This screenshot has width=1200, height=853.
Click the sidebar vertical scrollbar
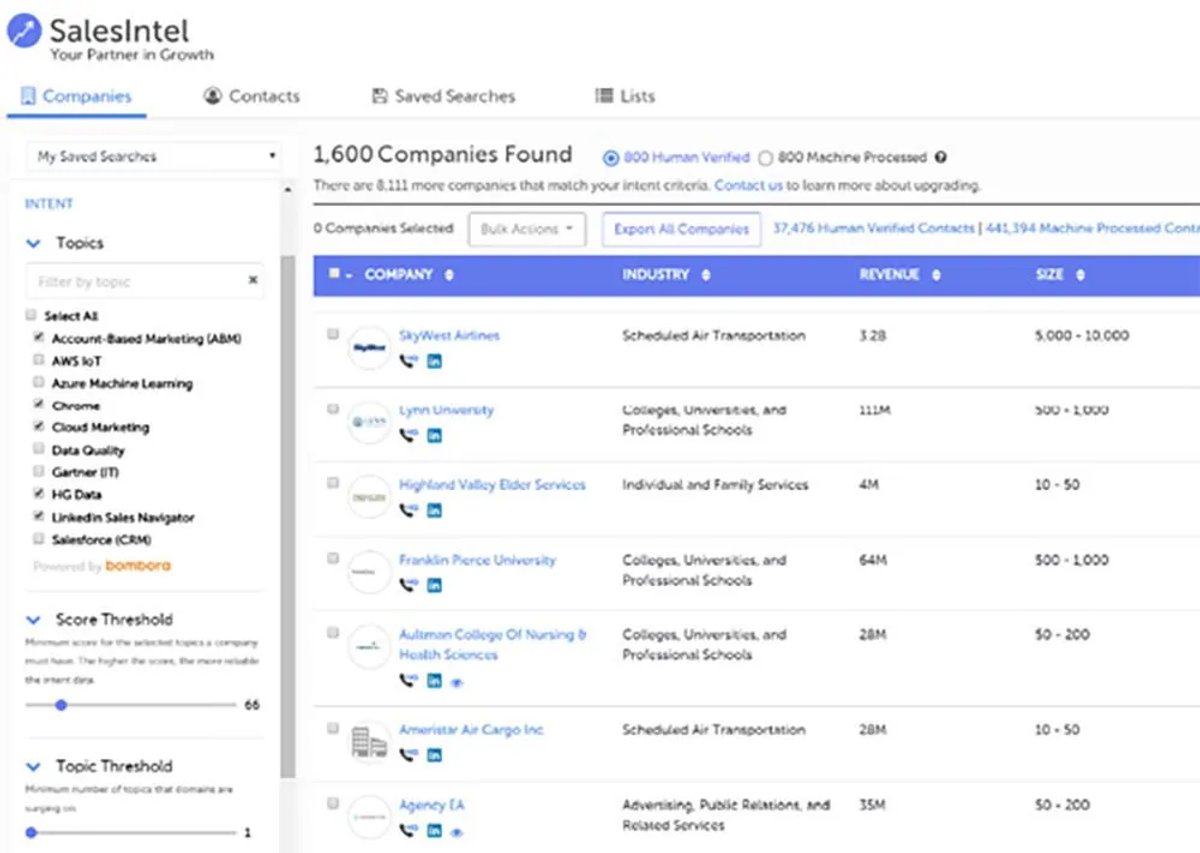(288, 515)
